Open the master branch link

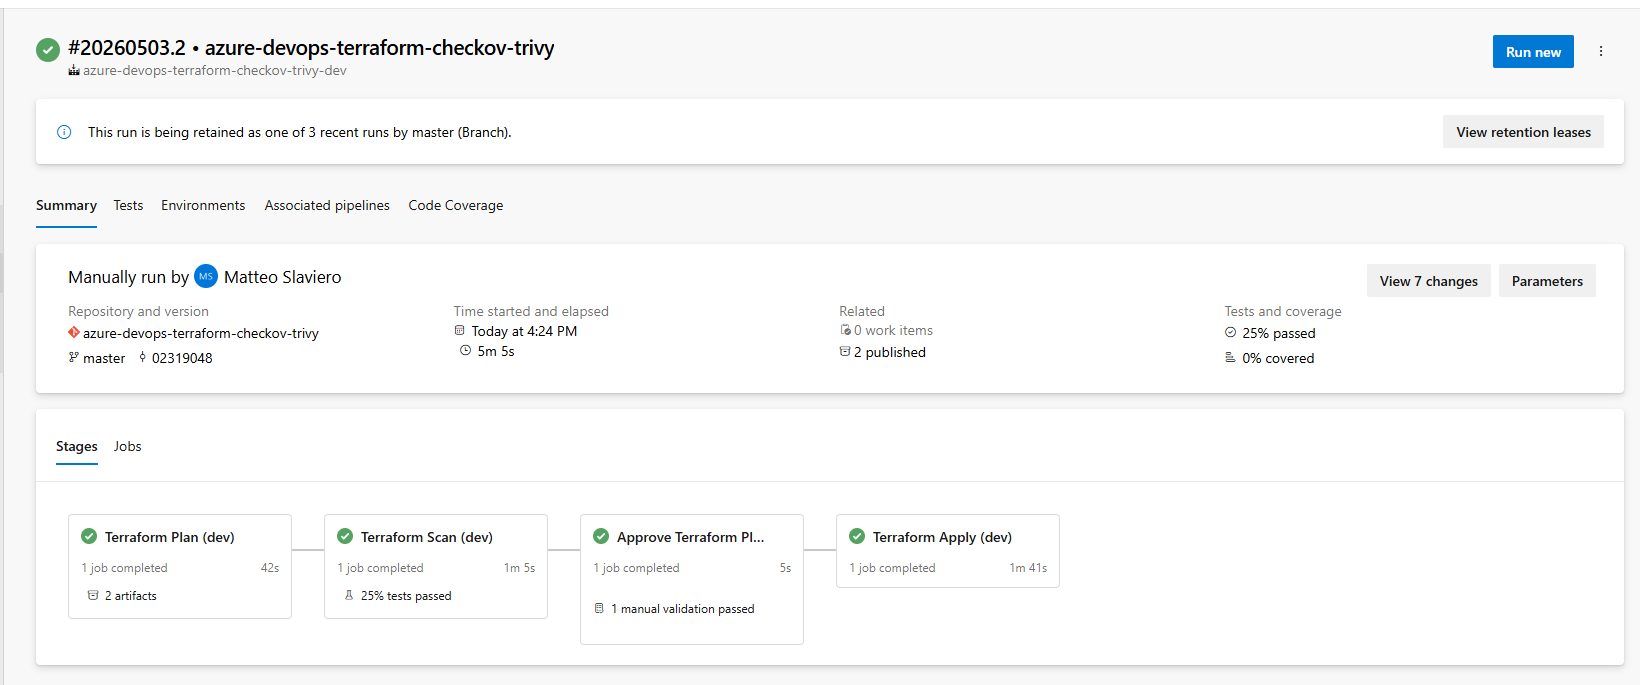click(104, 358)
